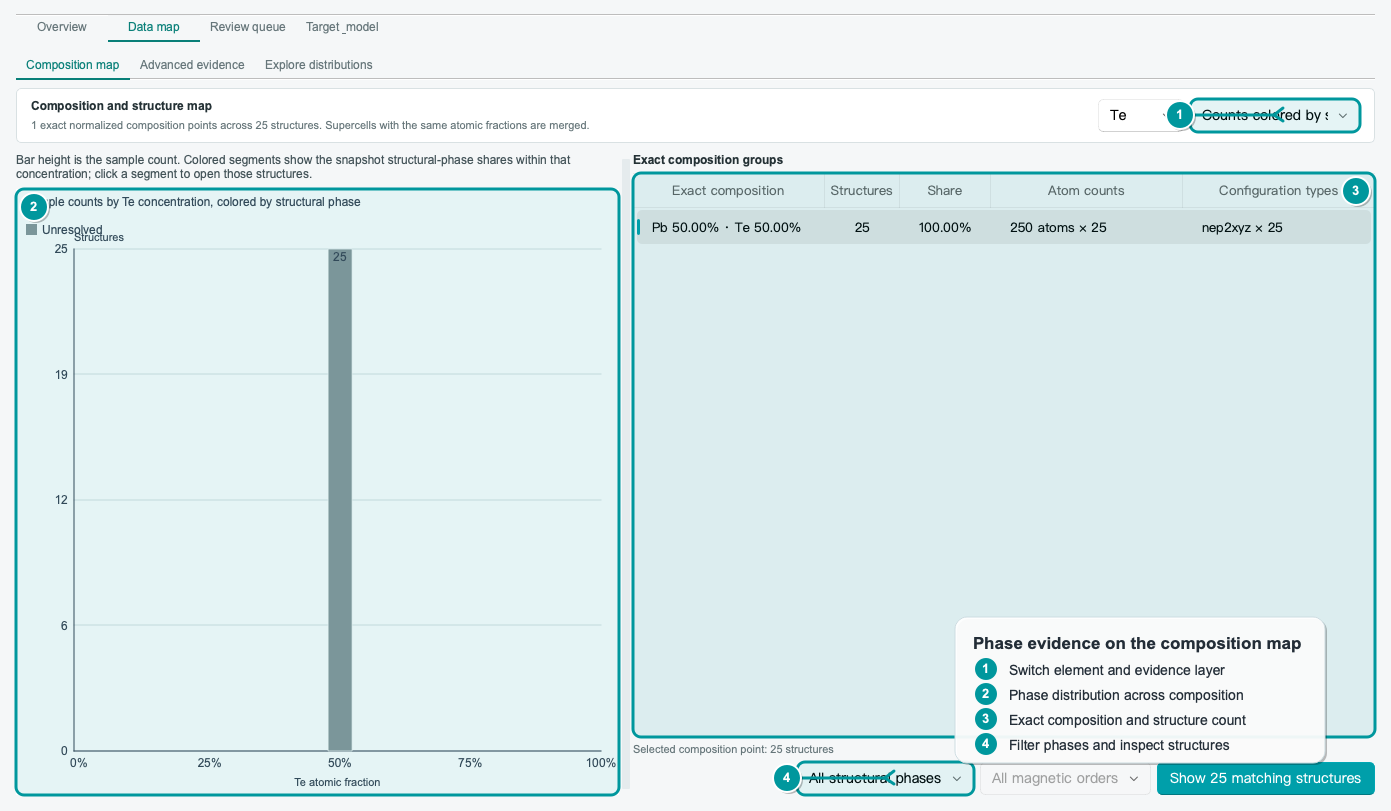Click numbered badge 1 near evidence dropdown
Image resolution: width=1391 pixels, height=811 pixels.
click(1180, 115)
